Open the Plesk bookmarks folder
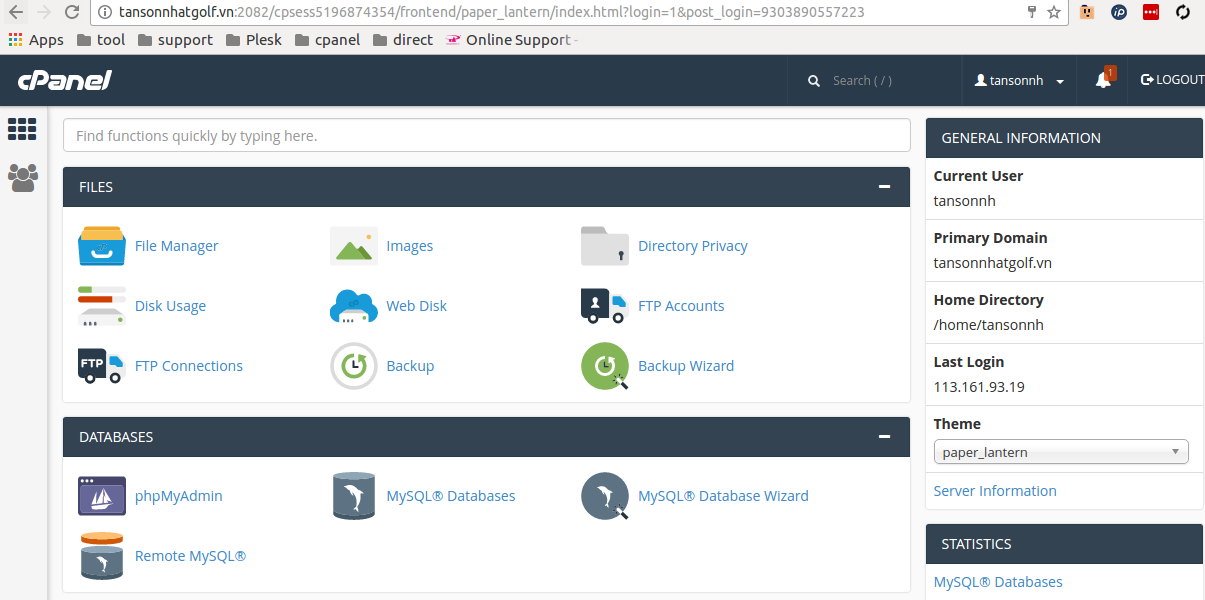Screen dimensions: 1205x600 coord(253,40)
